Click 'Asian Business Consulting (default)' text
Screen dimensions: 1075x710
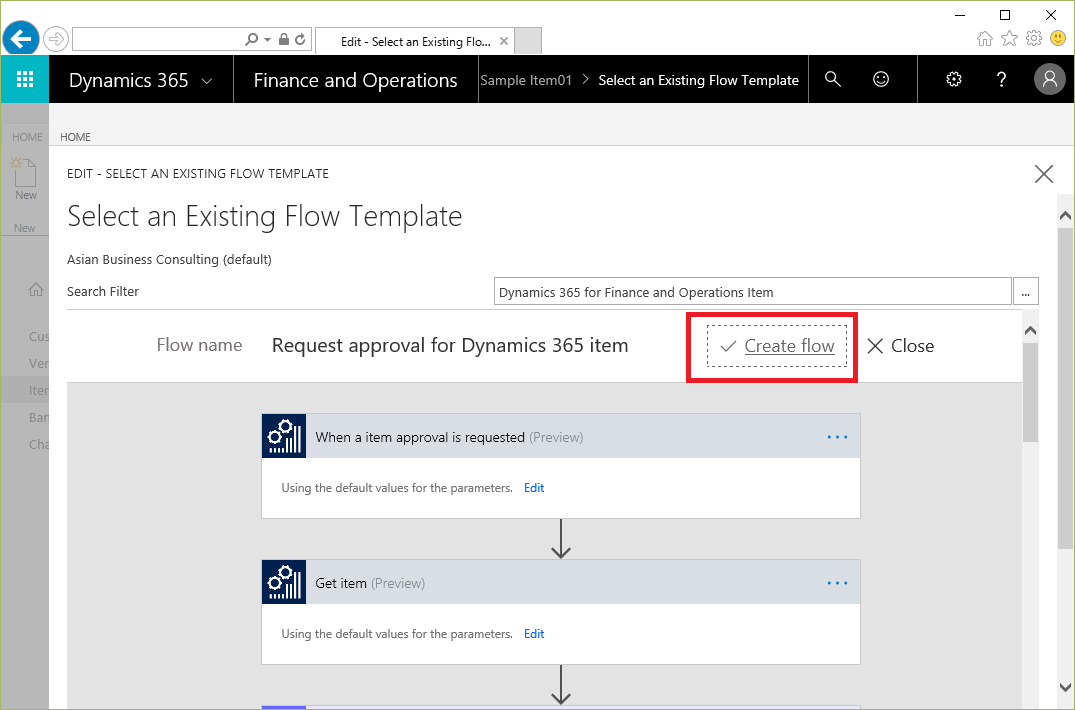tap(169, 260)
